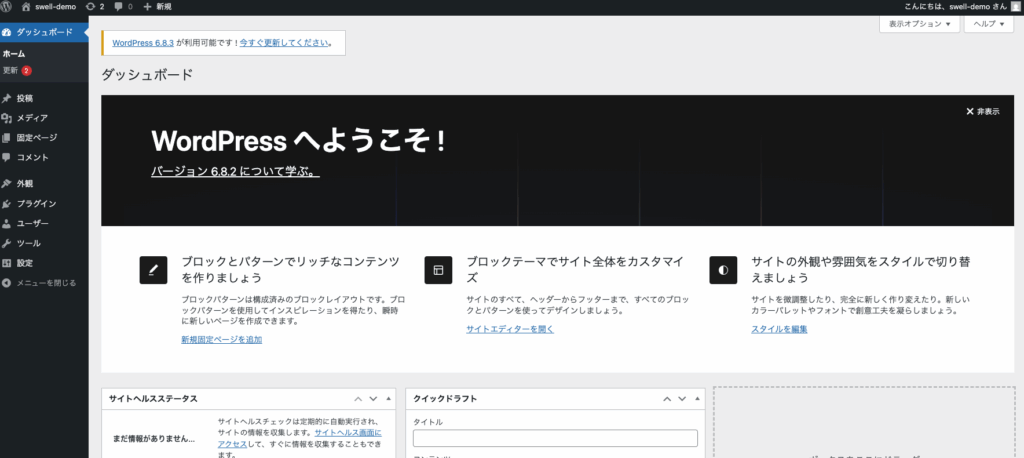Toggle the クイックドラフト panel collapse arrow
Viewport: 1024px width, 458px height.
coord(696,398)
